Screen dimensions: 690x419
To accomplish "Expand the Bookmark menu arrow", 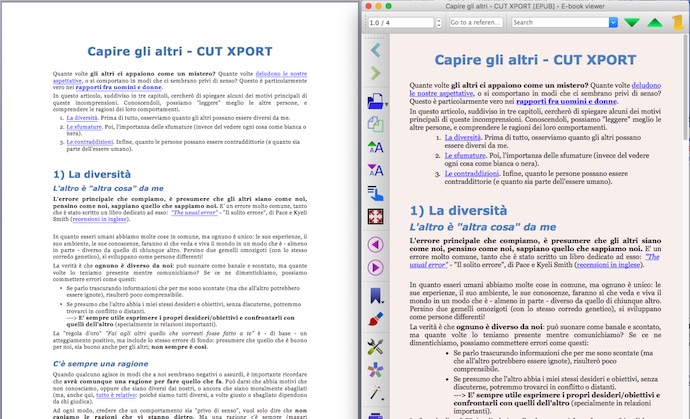I will 383,302.
